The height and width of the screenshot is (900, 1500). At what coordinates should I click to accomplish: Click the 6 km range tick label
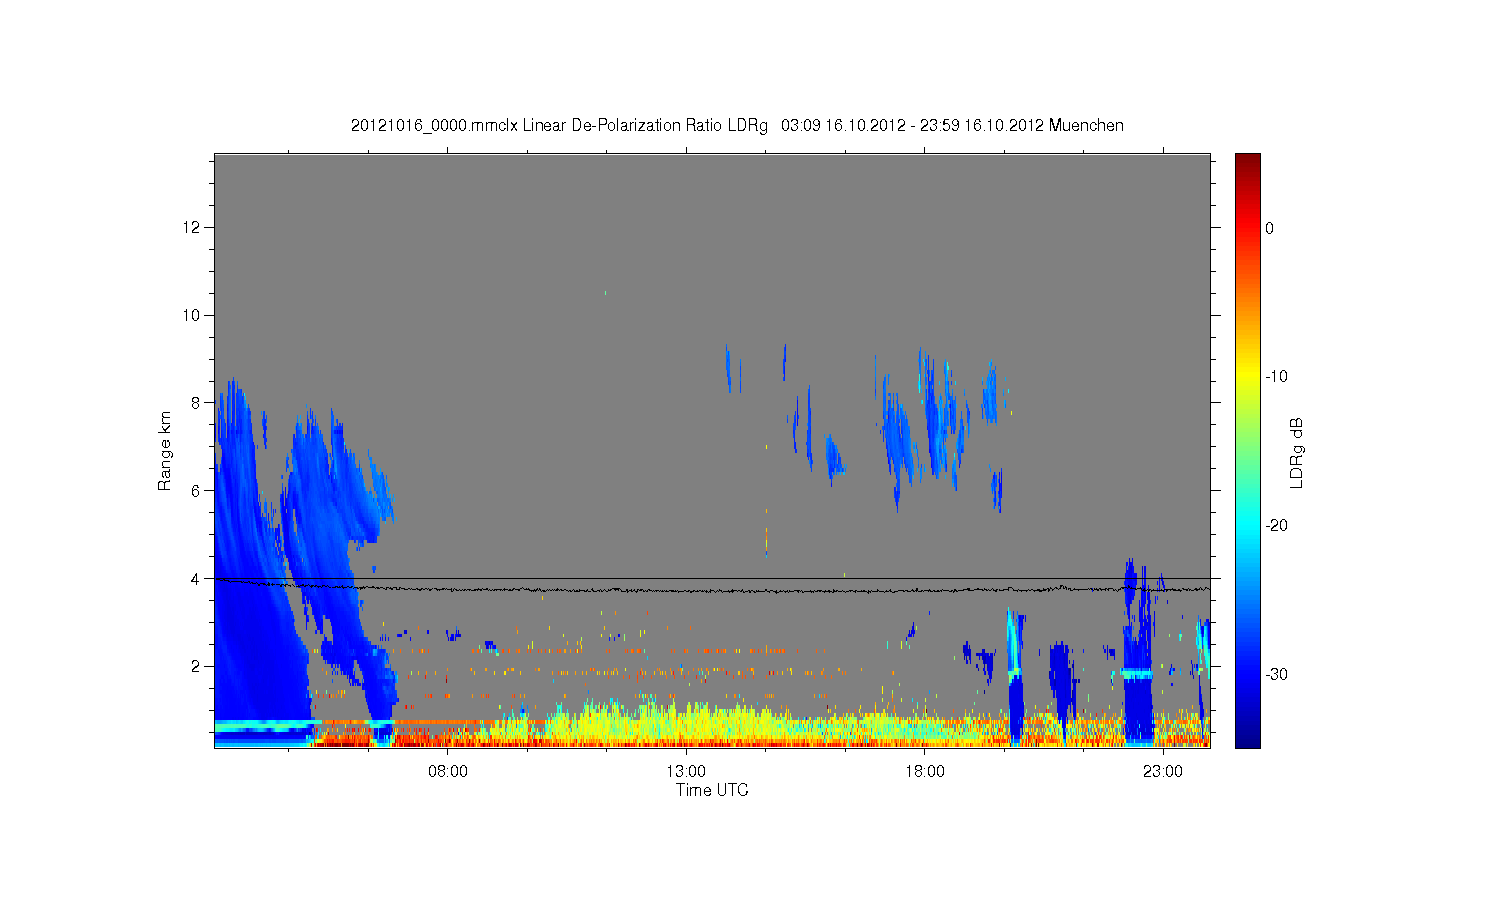(196, 490)
